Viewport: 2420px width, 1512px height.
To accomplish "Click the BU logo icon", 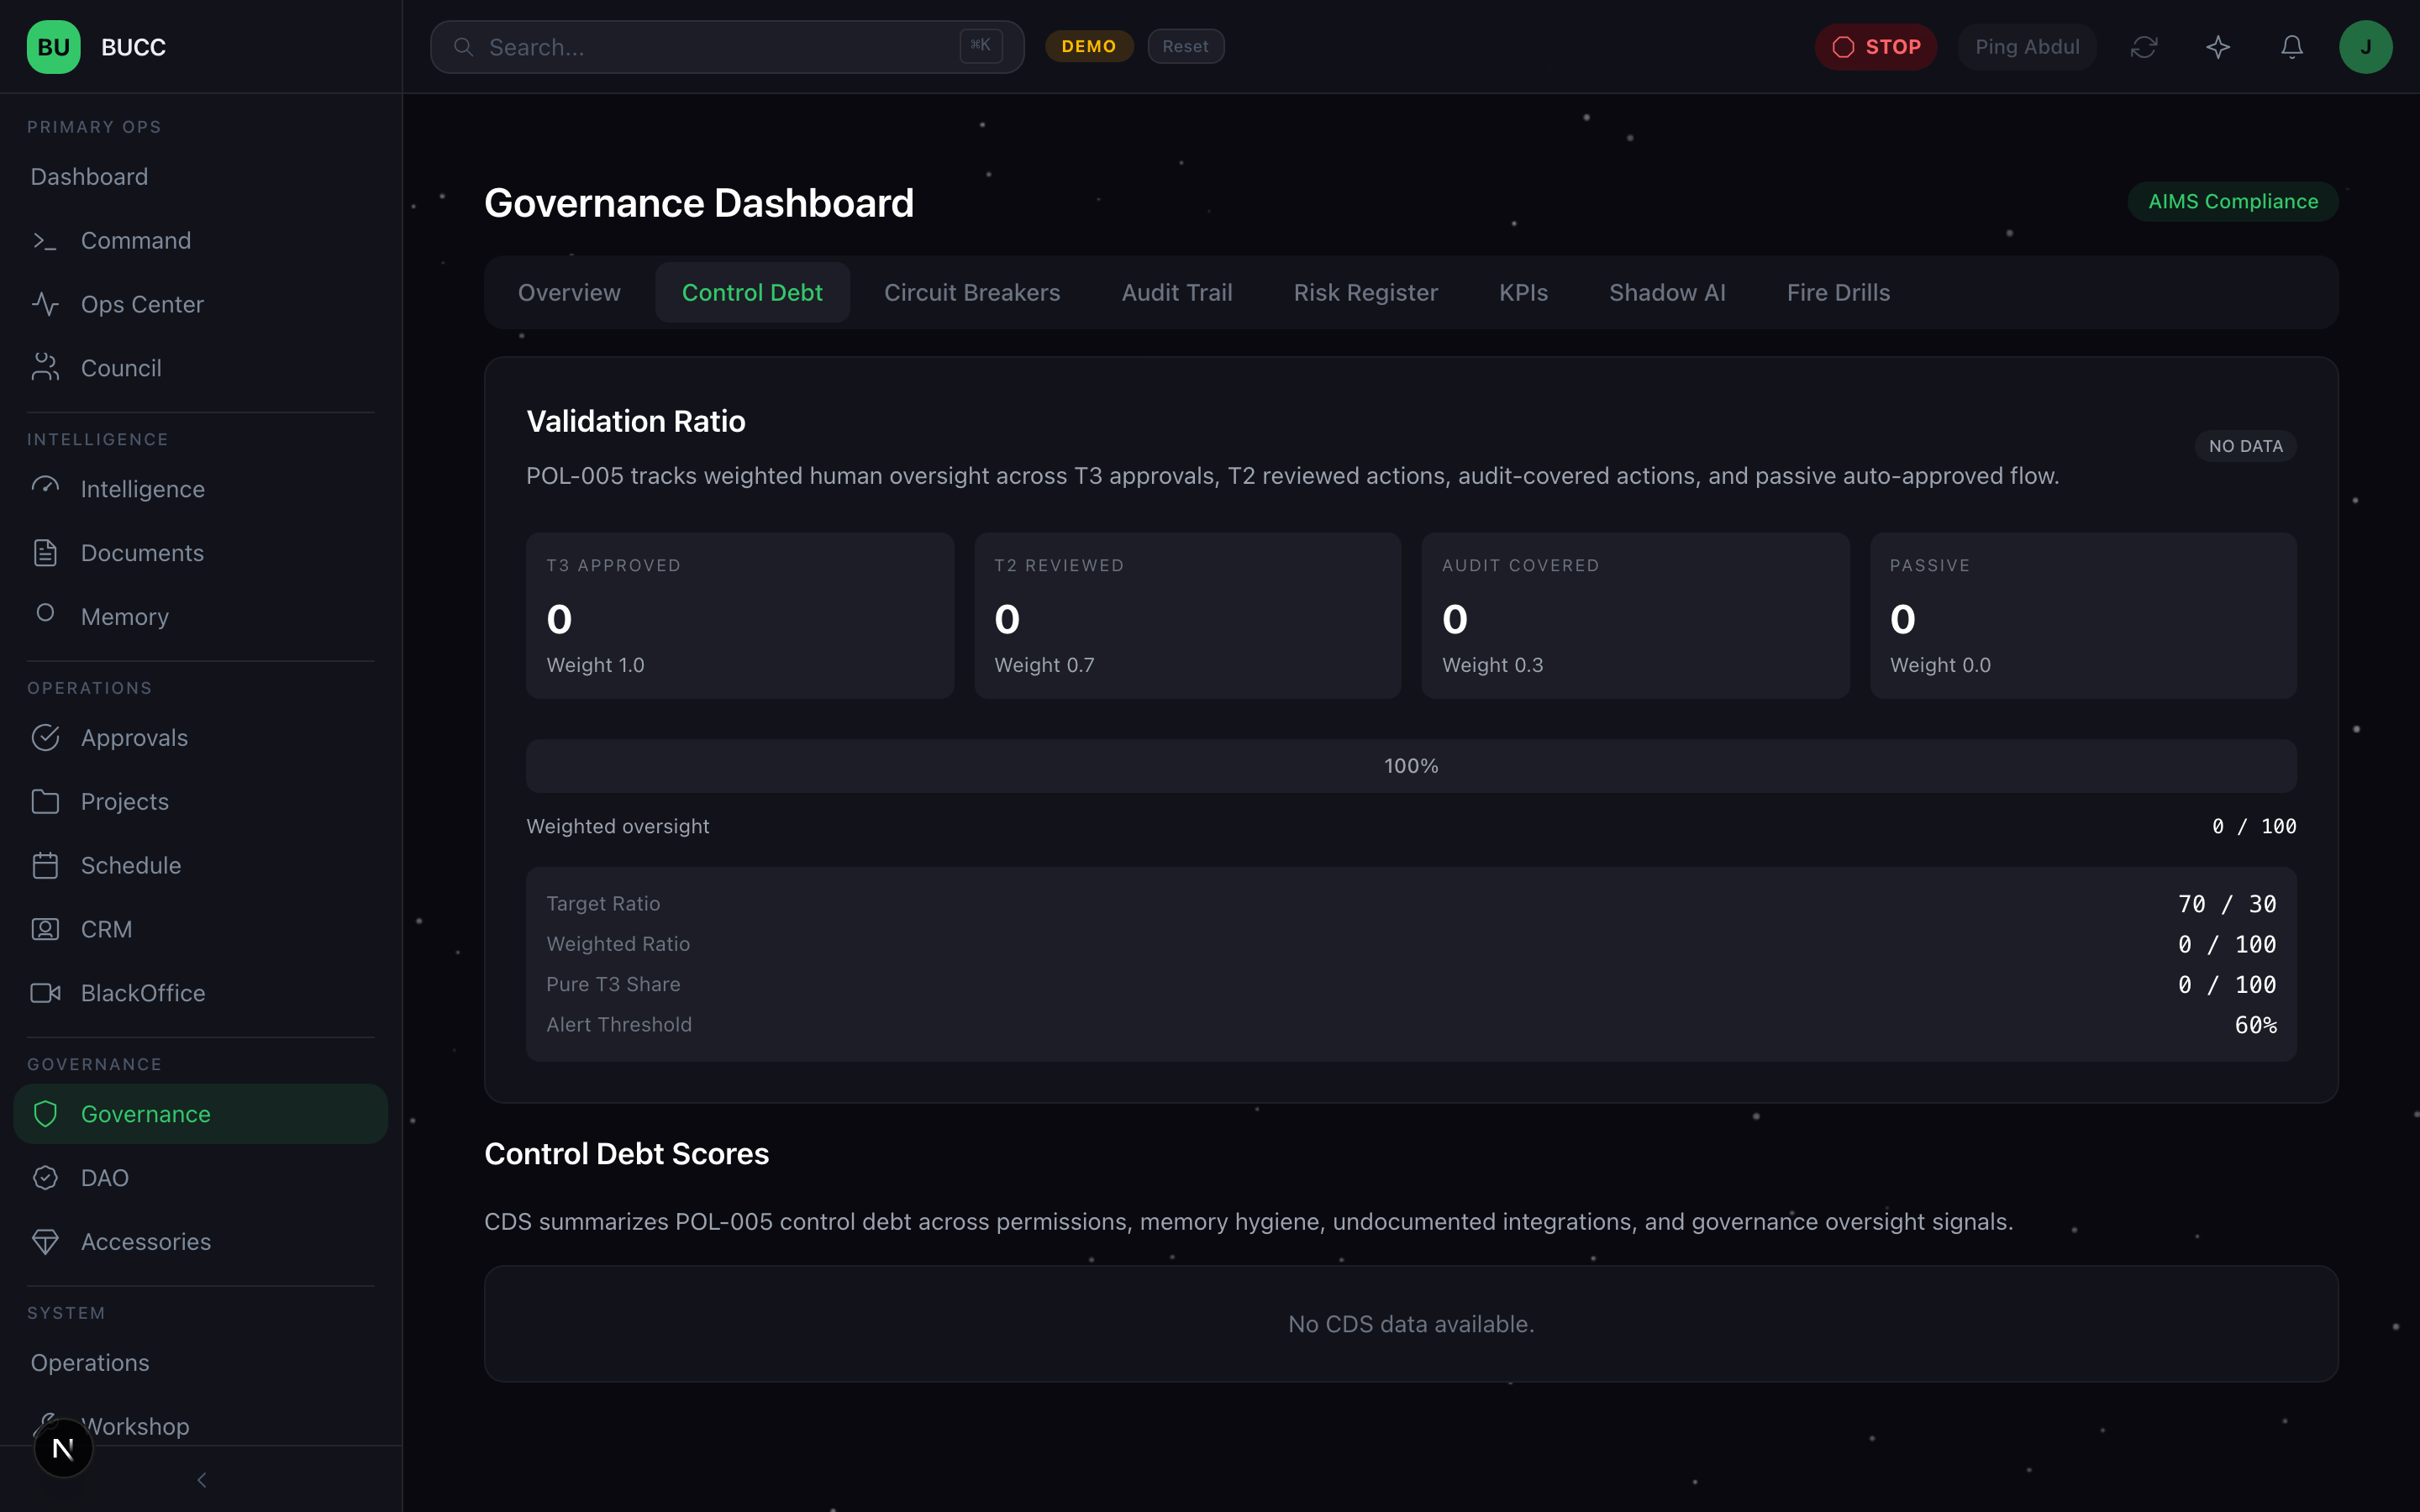I will click(x=53, y=47).
